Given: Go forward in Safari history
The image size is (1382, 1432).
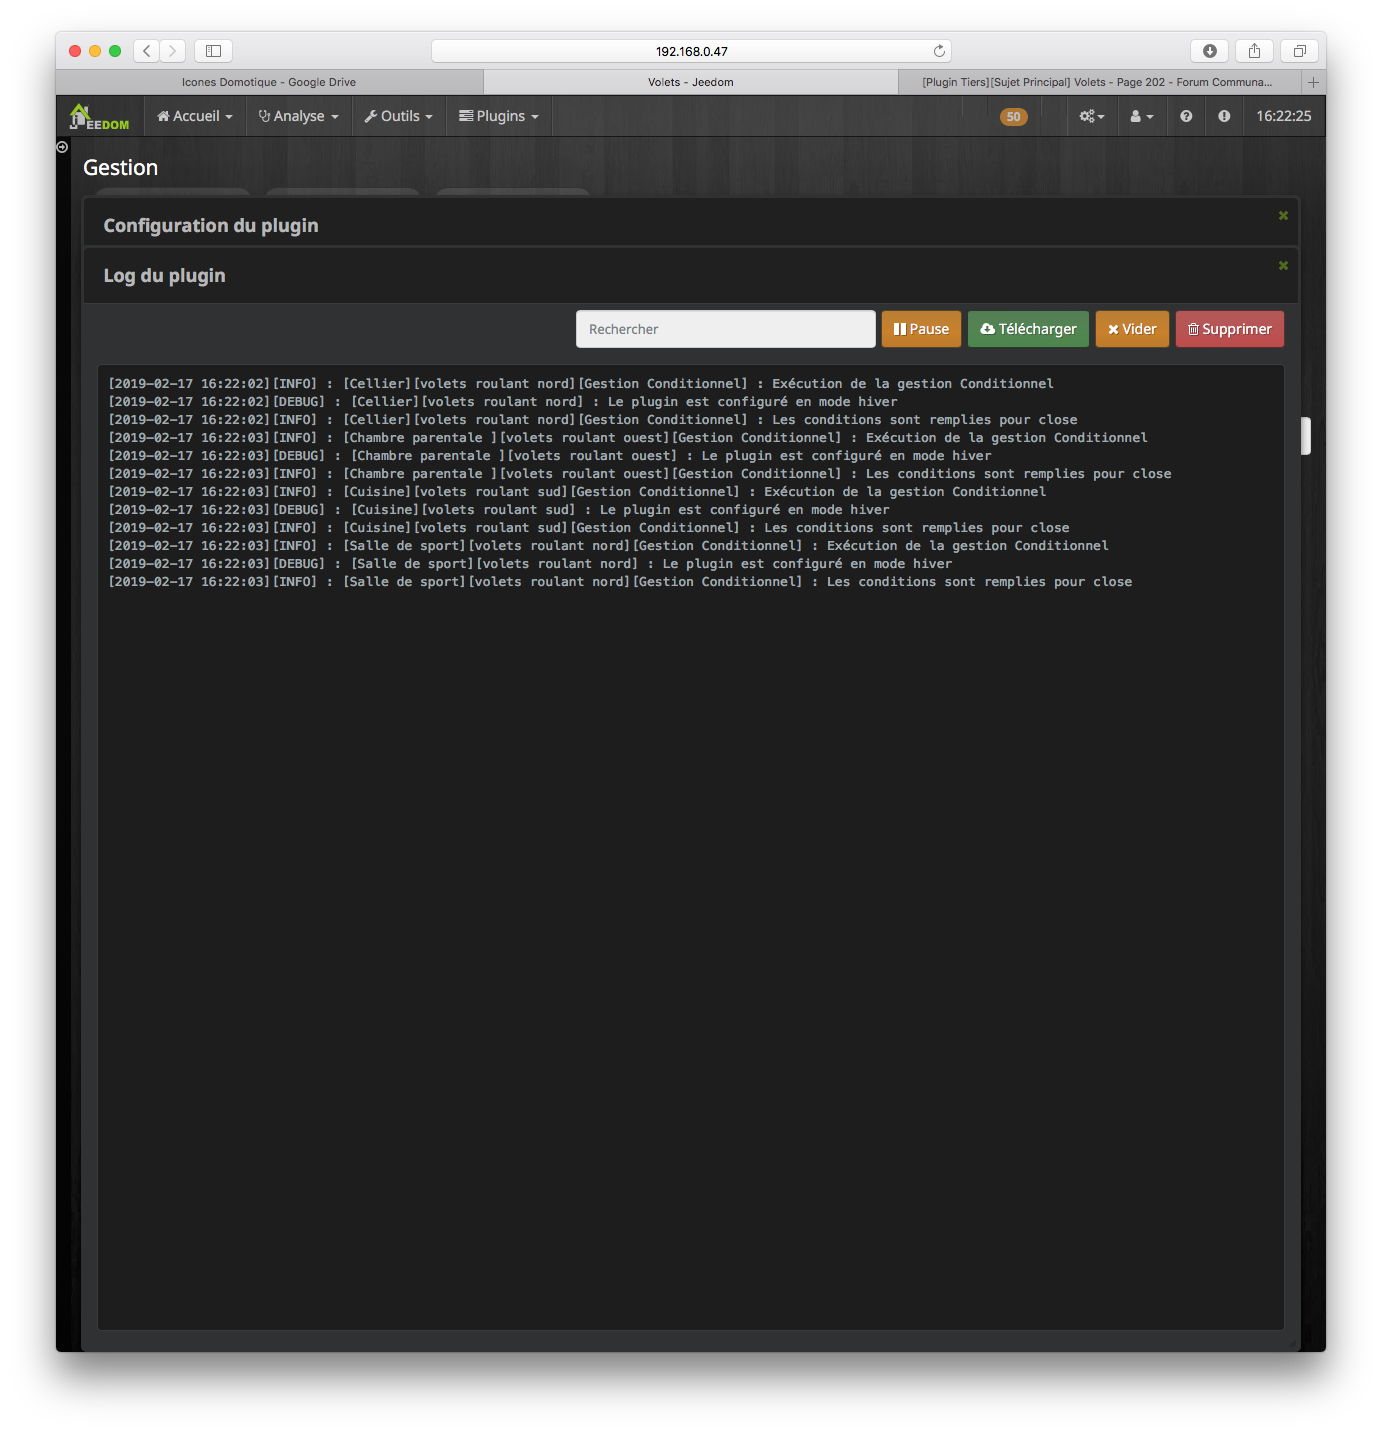Looking at the screenshot, I should (173, 50).
